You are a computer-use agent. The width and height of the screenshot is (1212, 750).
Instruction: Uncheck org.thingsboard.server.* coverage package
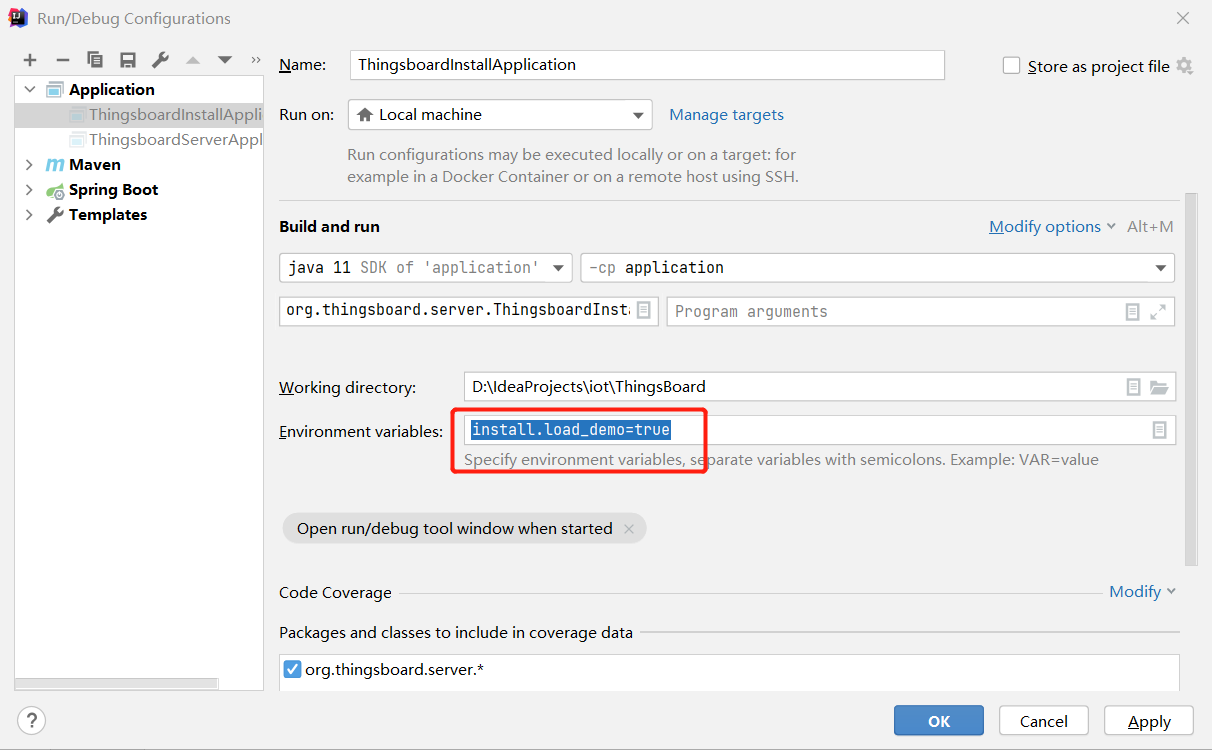[x=292, y=669]
